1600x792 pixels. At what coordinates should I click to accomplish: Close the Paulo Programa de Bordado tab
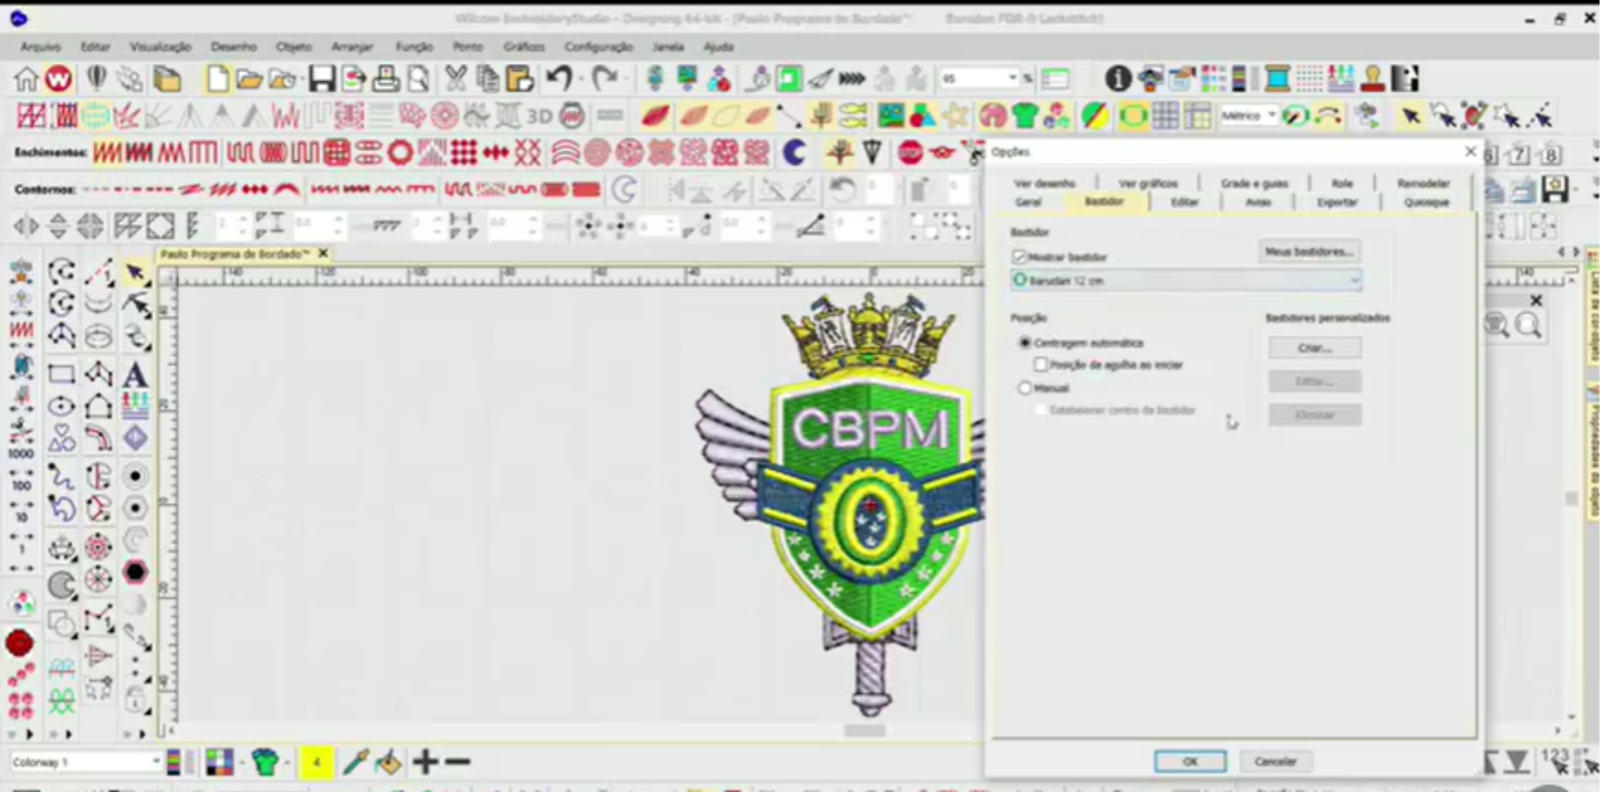323,254
